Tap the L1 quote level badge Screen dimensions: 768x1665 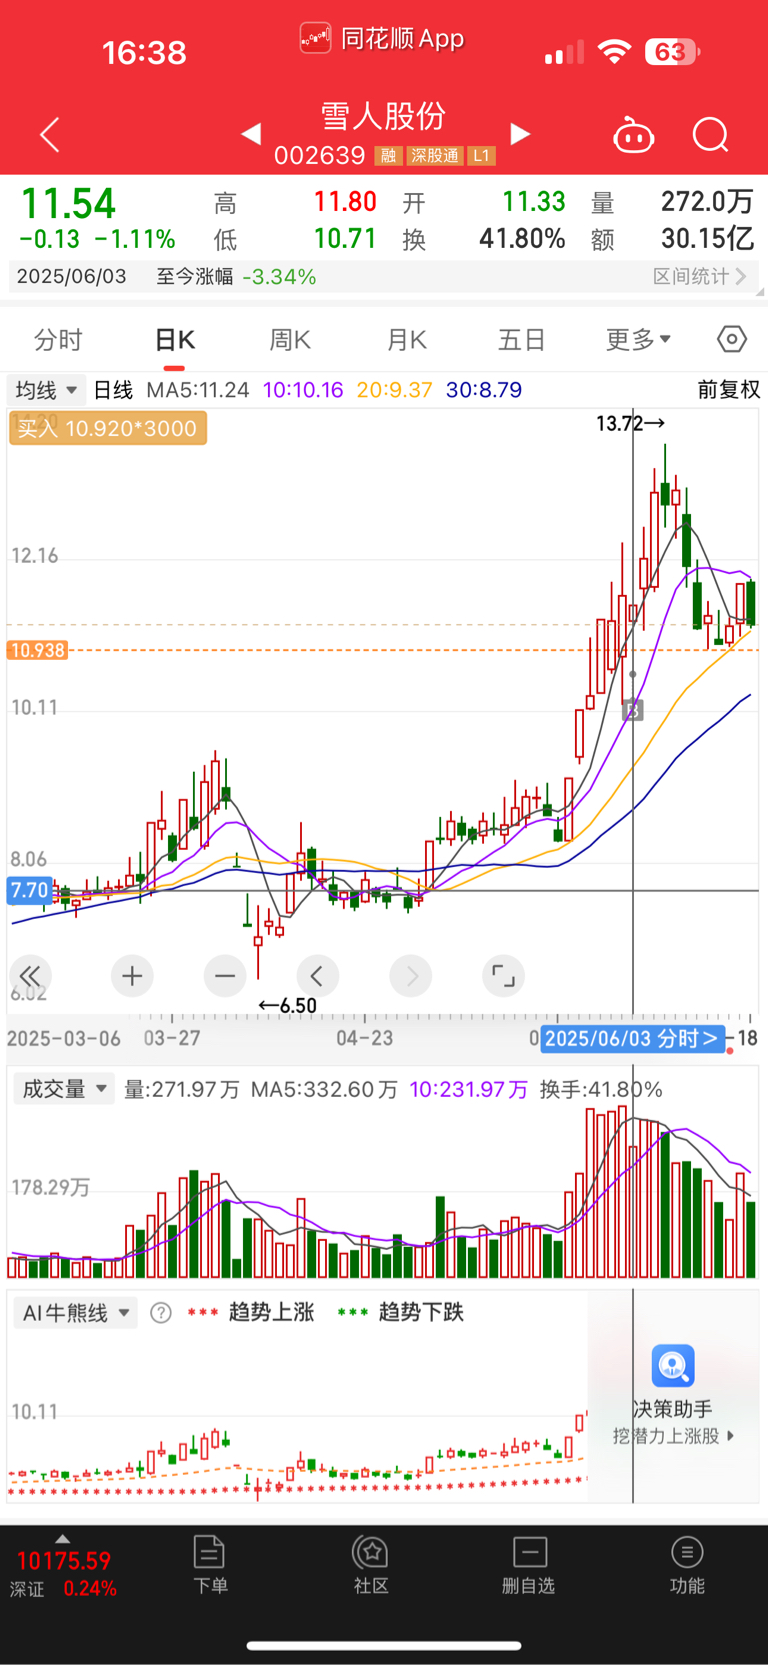(x=482, y=156)
